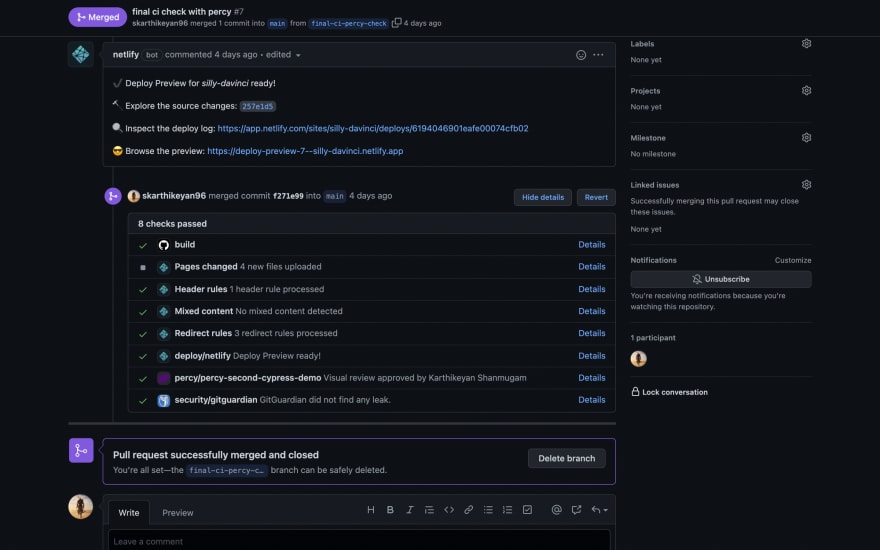Open Details for Redirect rules check

[592, 333]
